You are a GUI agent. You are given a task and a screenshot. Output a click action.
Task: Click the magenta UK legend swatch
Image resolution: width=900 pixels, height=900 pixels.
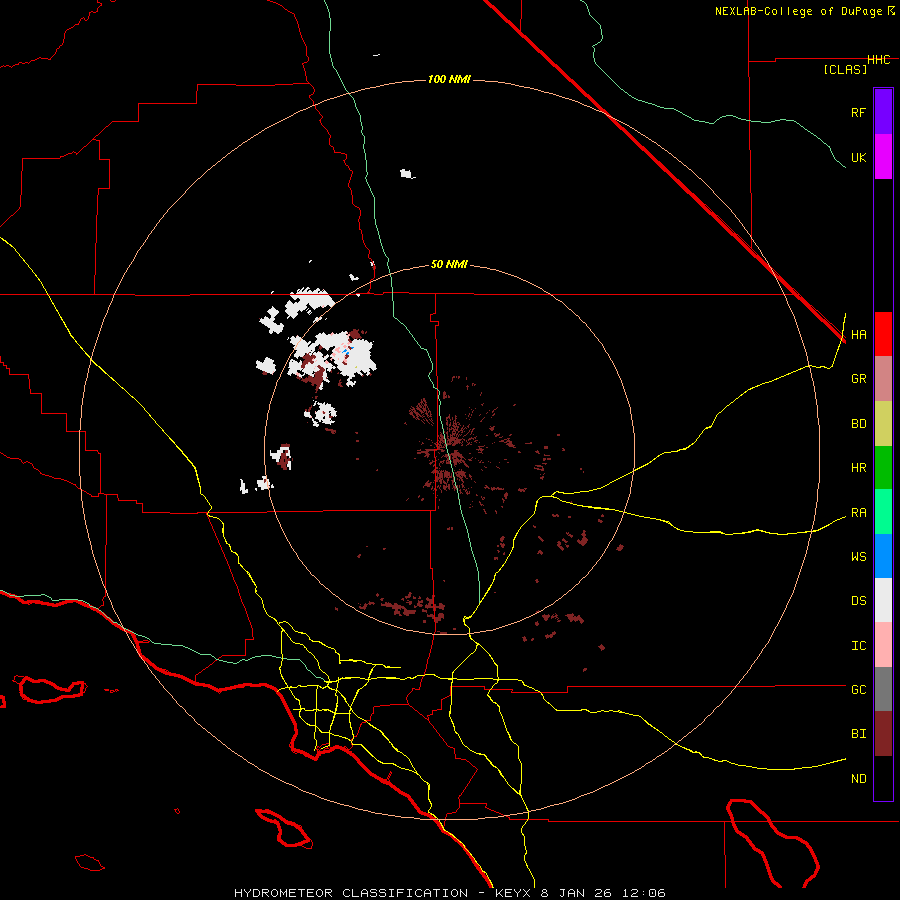pyautogui.click(x=882, y=157)
